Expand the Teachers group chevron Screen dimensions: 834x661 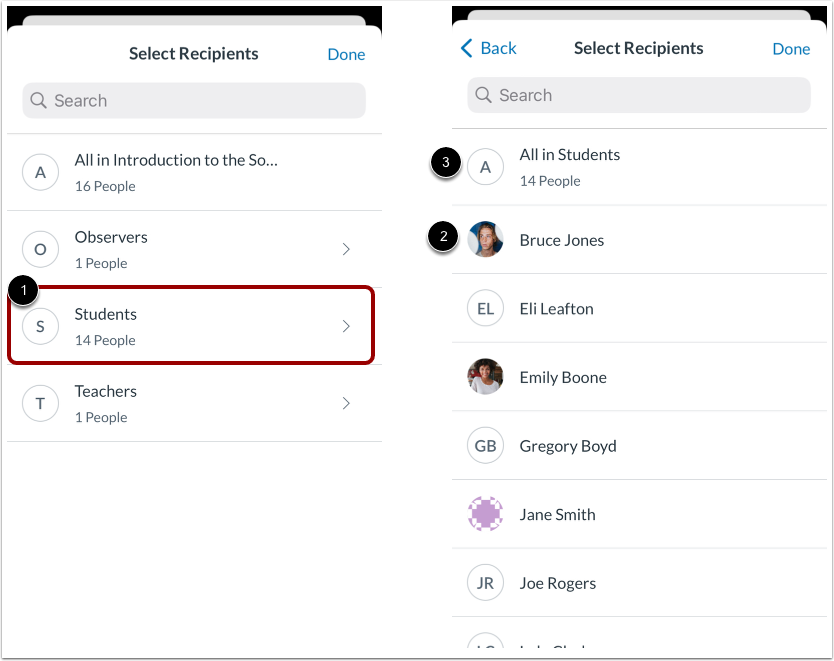point(346,403)
